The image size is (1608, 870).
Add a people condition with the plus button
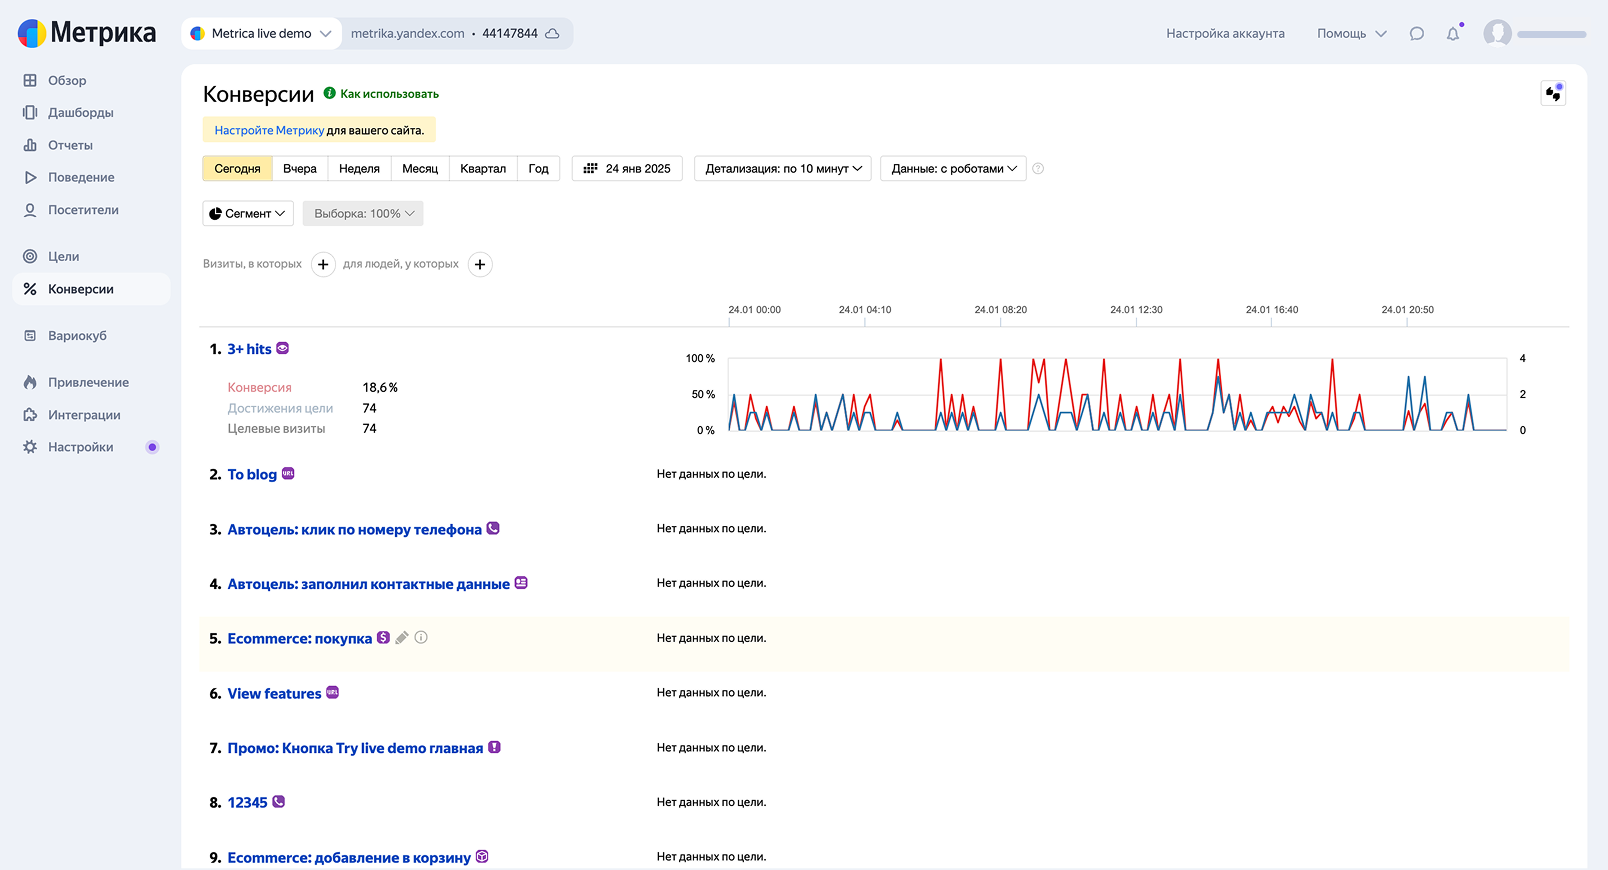coord(480,265)
